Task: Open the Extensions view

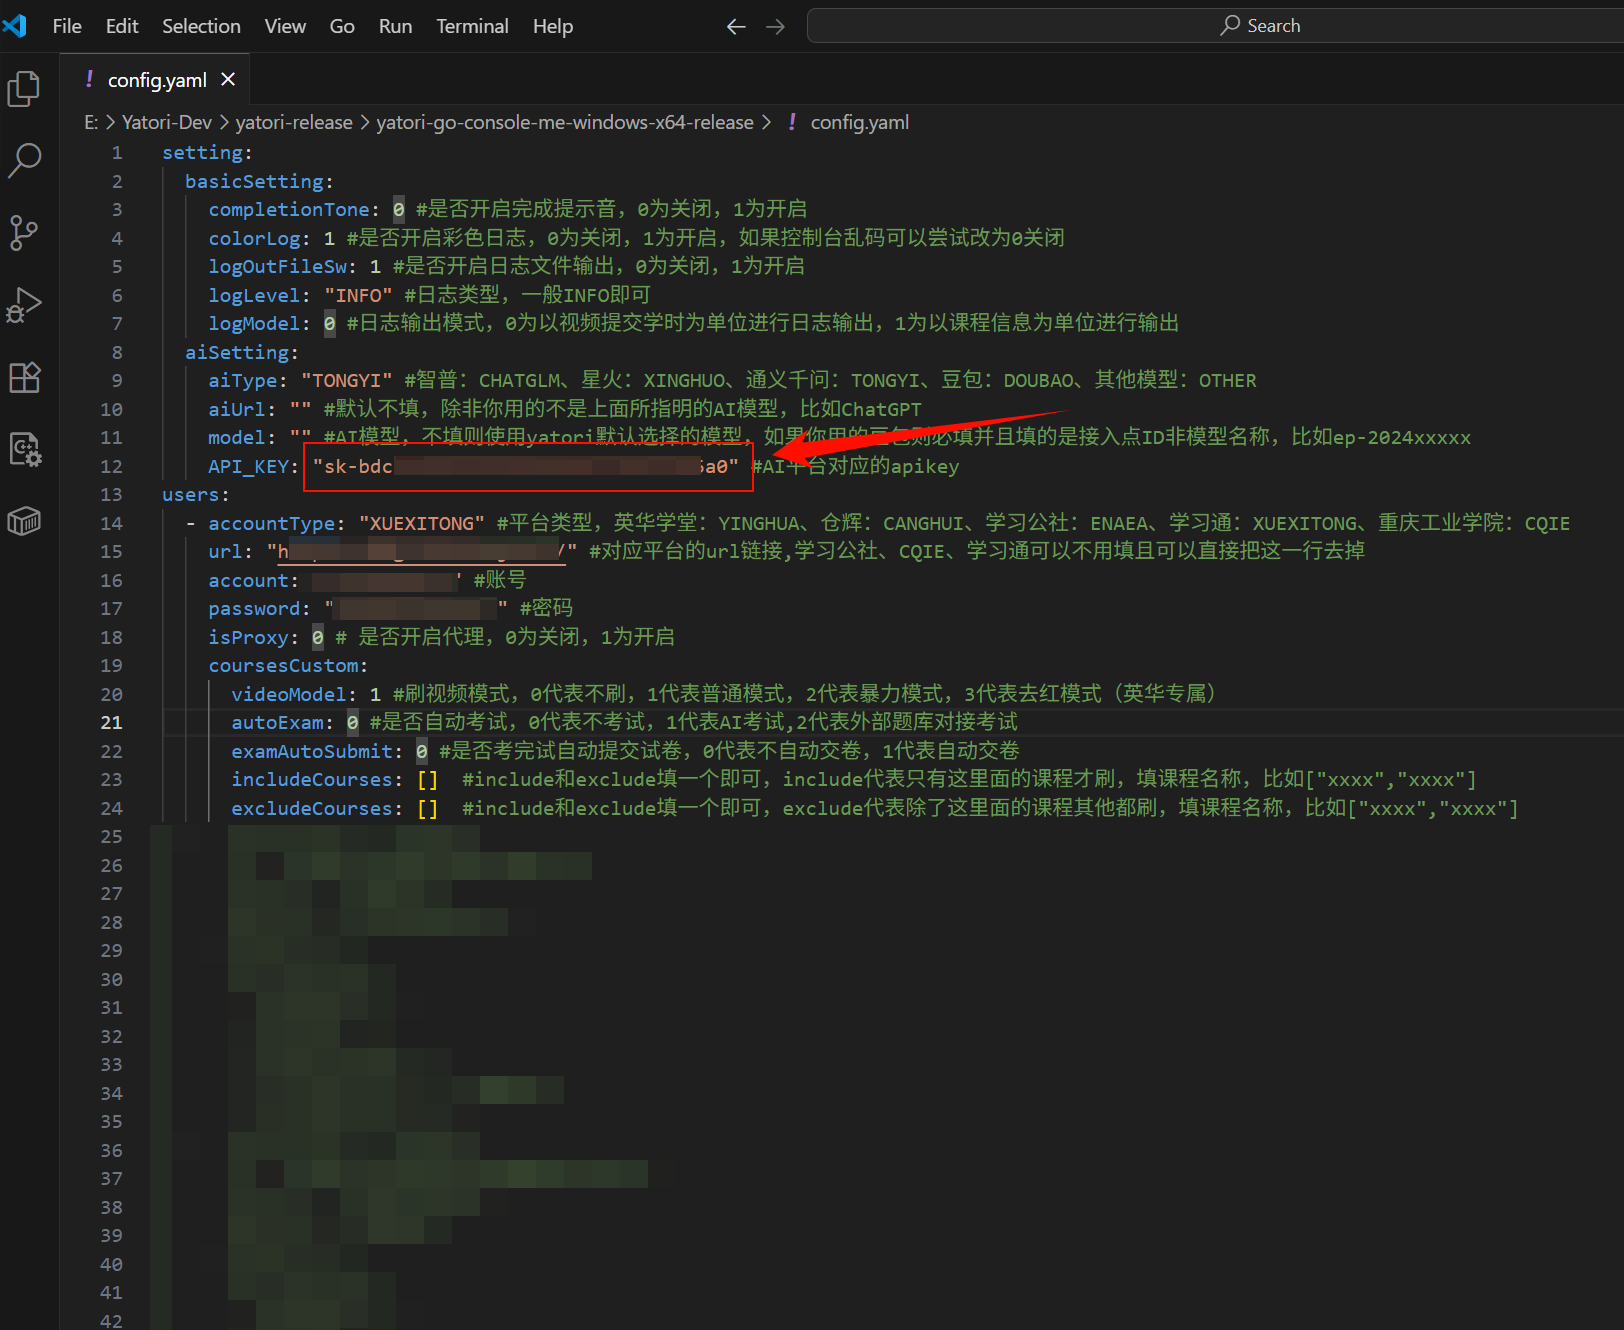Action: click(24, 377)
